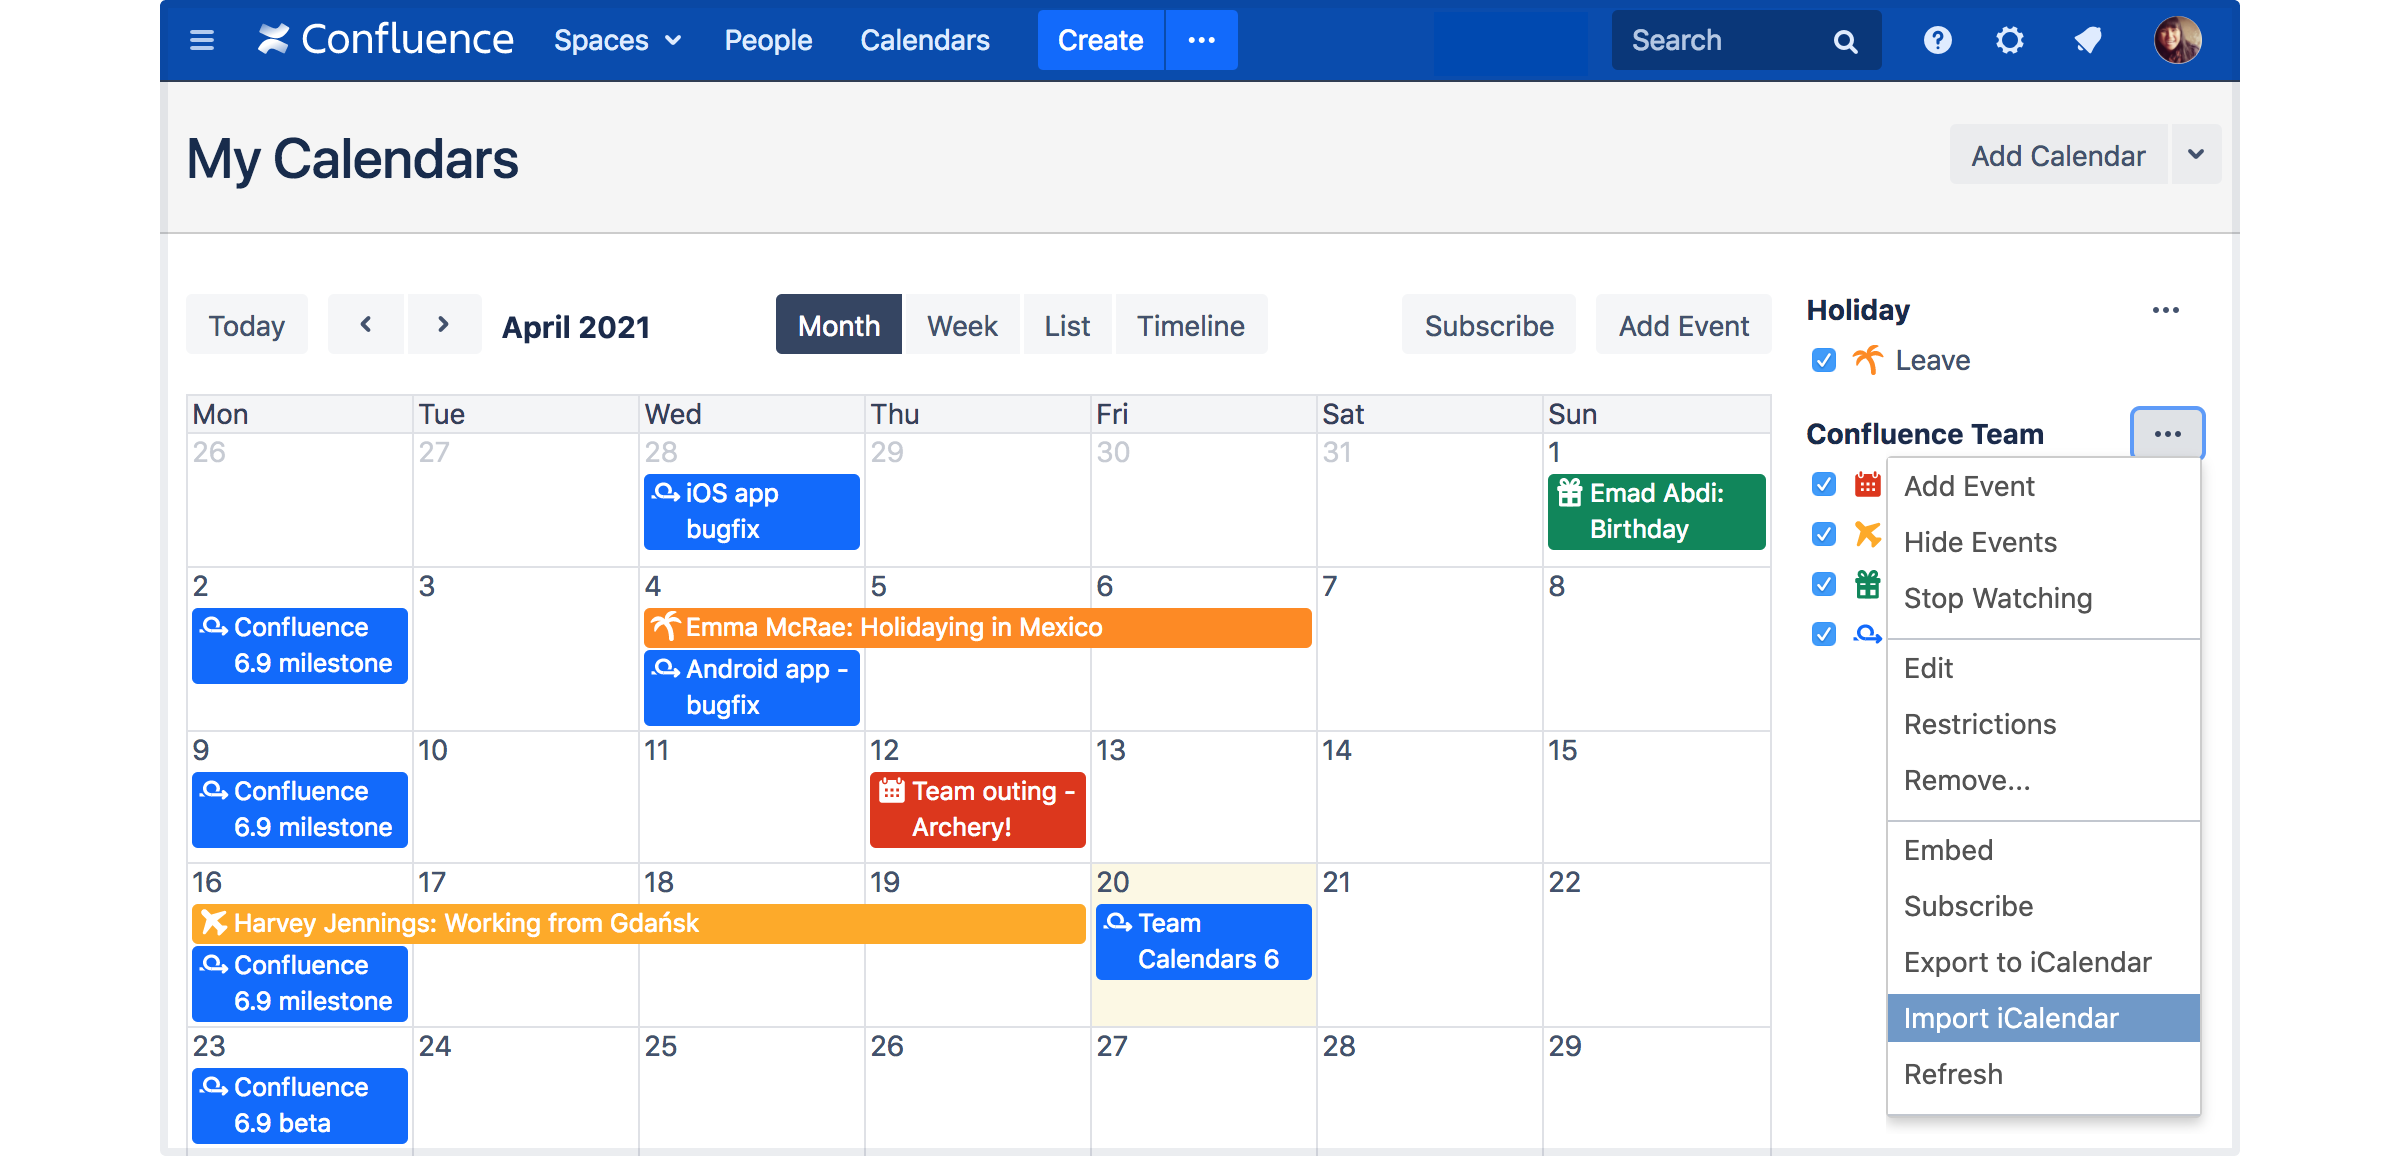Toggle the Leave checkbox

click(x=1824, y=360)
